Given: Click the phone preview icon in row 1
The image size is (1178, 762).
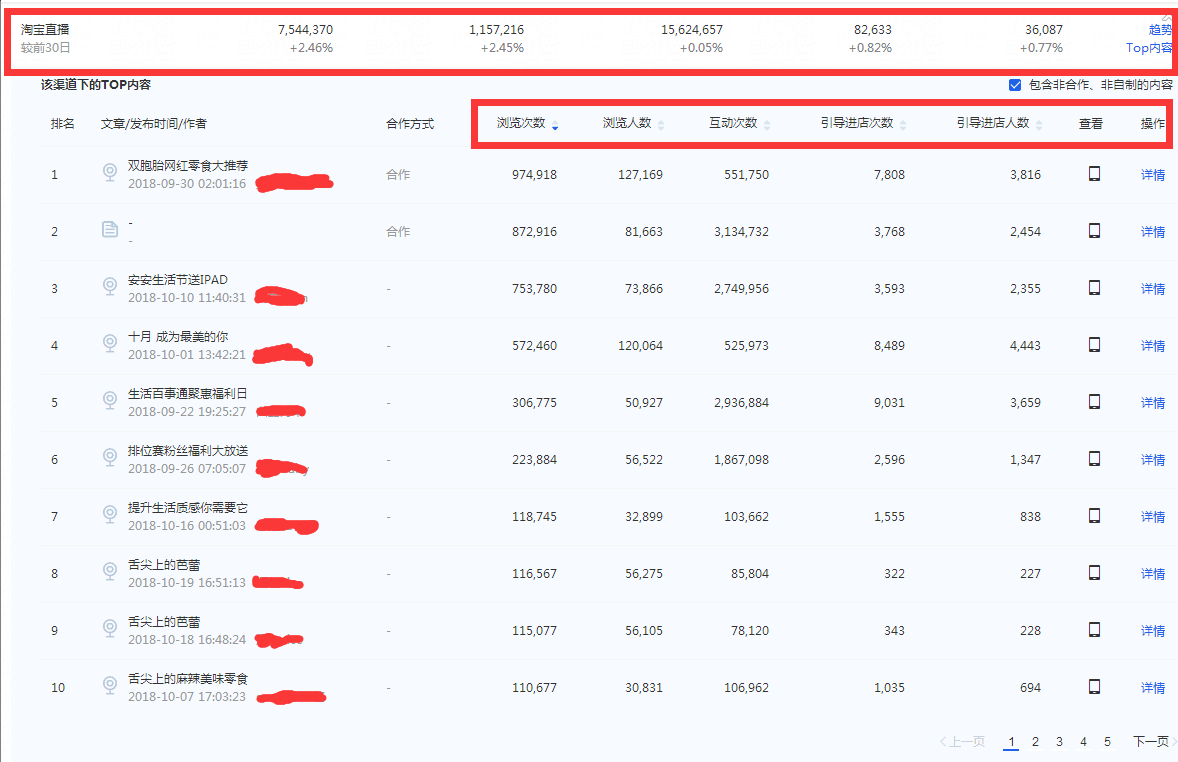Looking at the screenshot, I should (1094, 174).
